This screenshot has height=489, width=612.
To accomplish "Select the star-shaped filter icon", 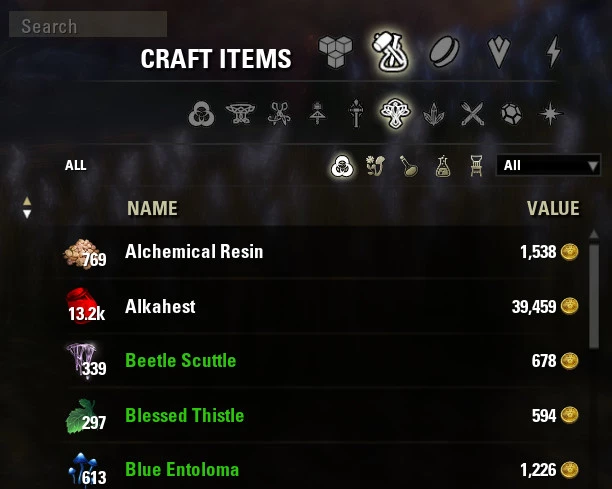I will pyautogui.click(x=550, y=114).
